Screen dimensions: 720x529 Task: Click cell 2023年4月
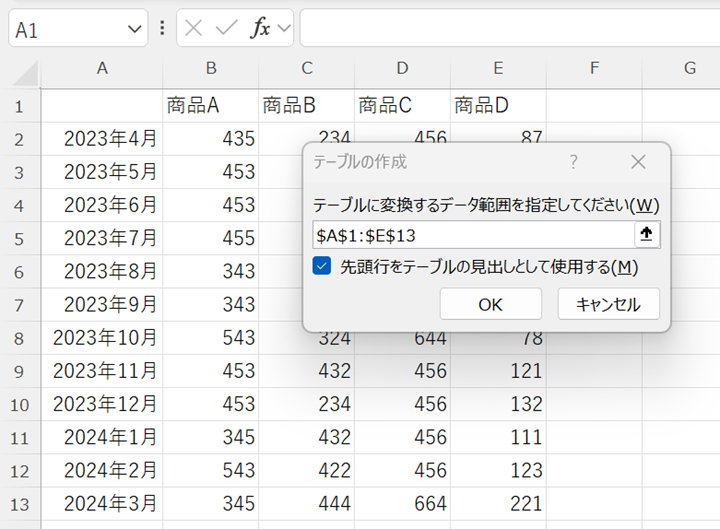pyautogui.click(x=102, y=139)
